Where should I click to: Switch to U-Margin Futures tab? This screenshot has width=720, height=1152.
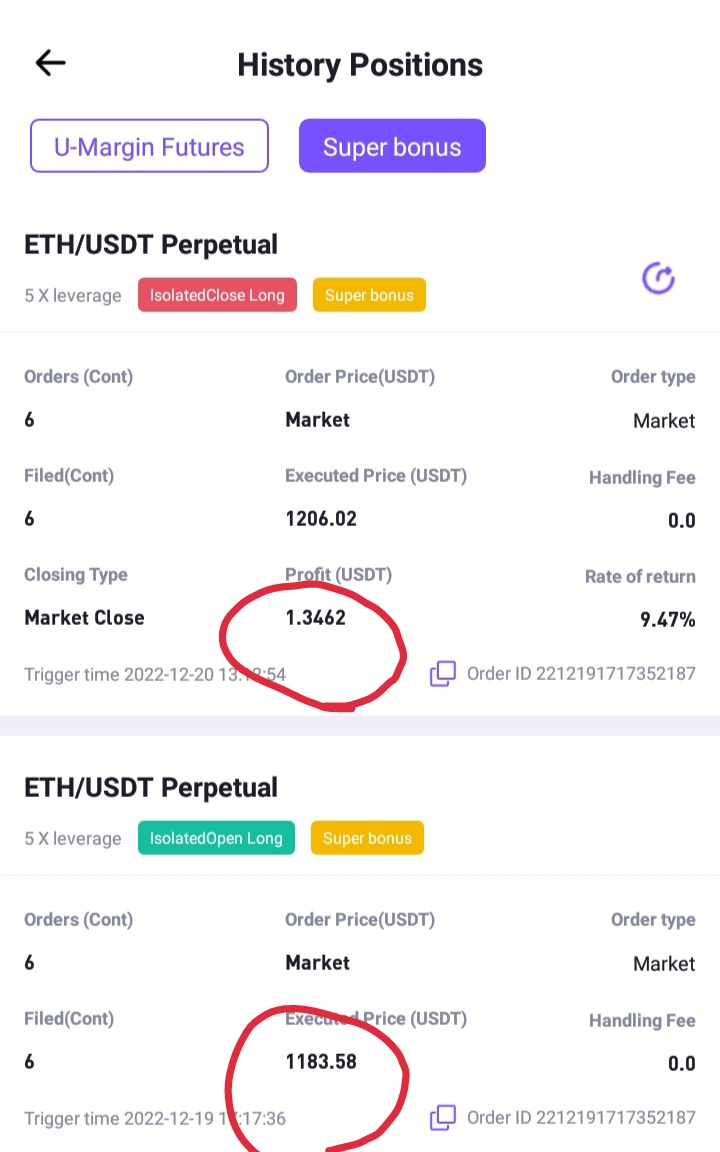click(149, 146)
